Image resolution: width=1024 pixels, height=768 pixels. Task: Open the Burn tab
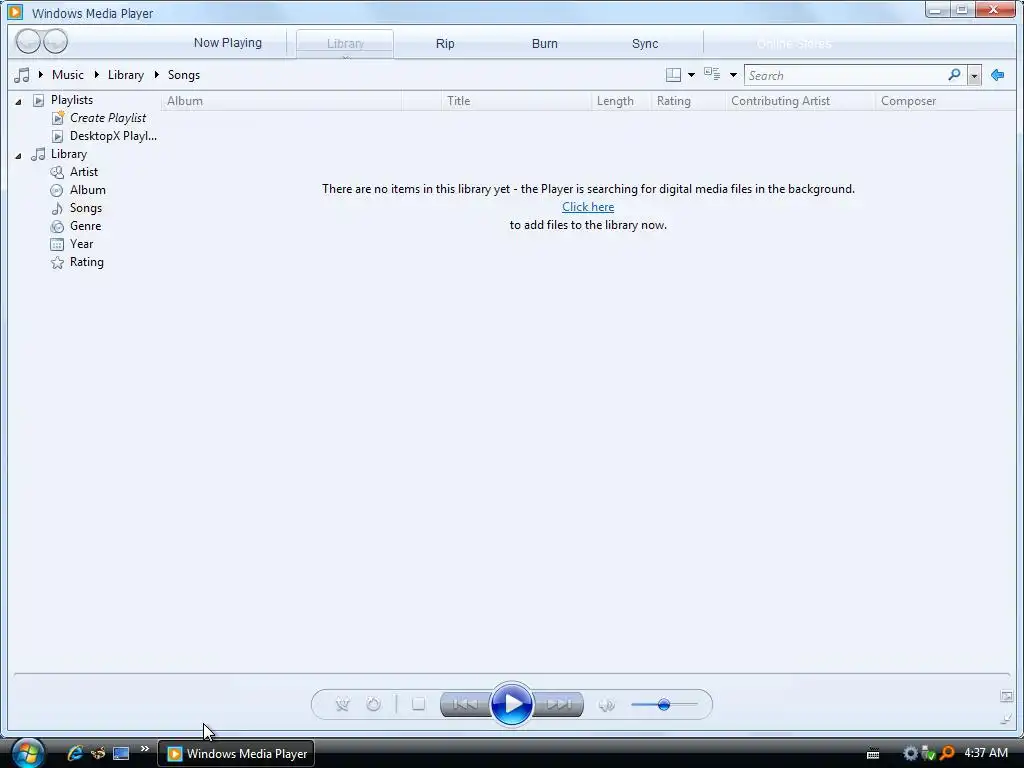coord(545,44)
